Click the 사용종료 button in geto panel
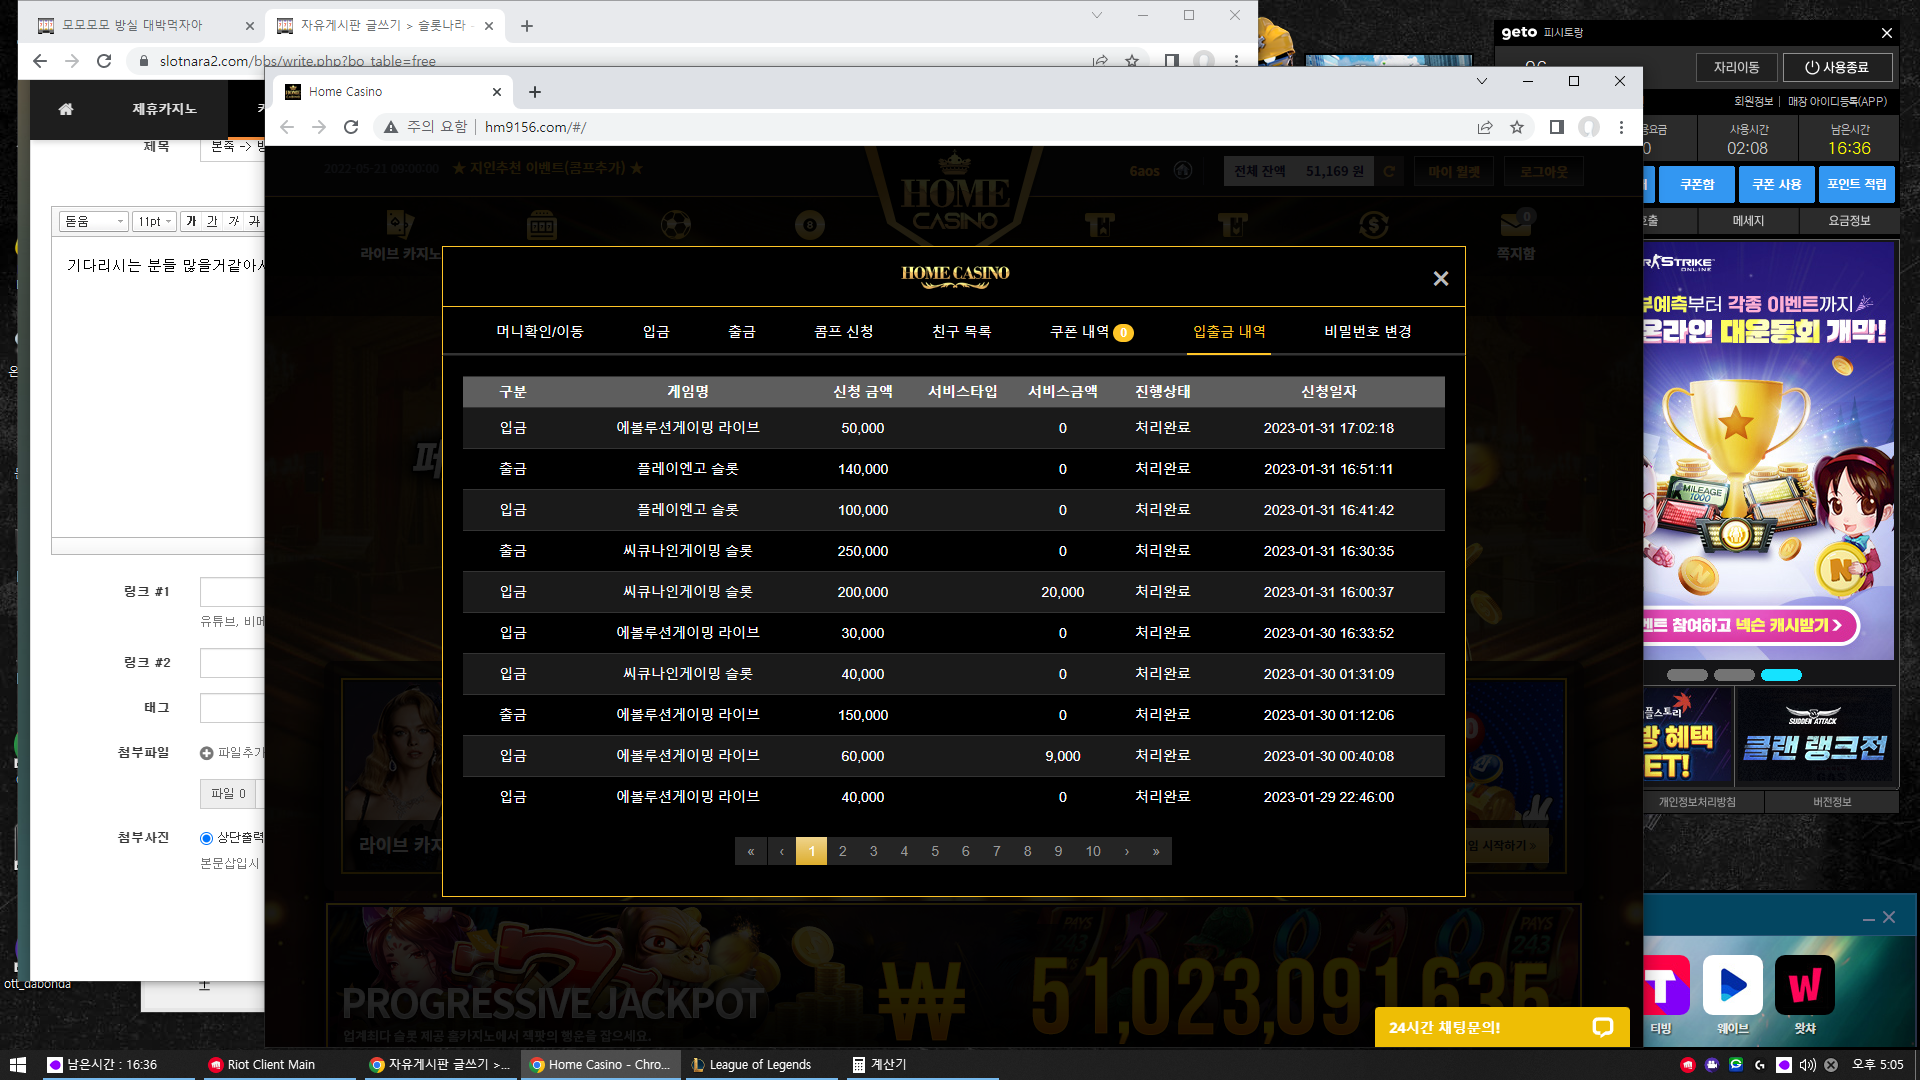The image size is (1920, 1080). pos(1838,68)
